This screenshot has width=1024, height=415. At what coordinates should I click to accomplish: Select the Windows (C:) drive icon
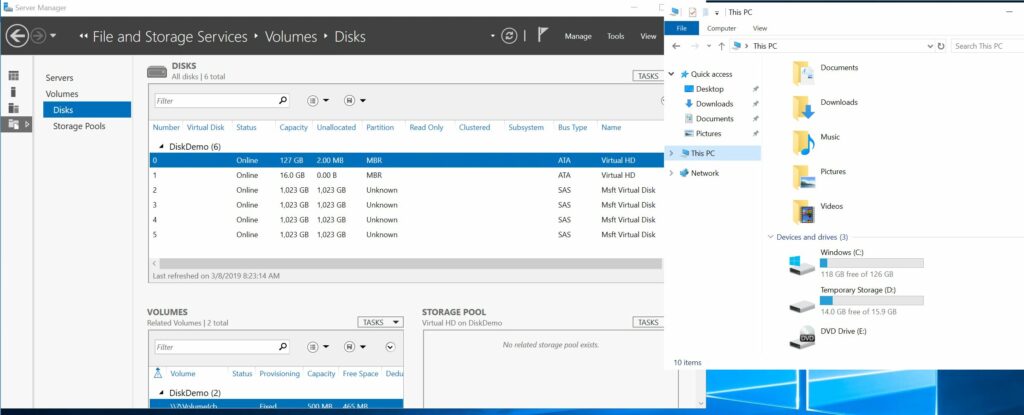click(801, 265)
